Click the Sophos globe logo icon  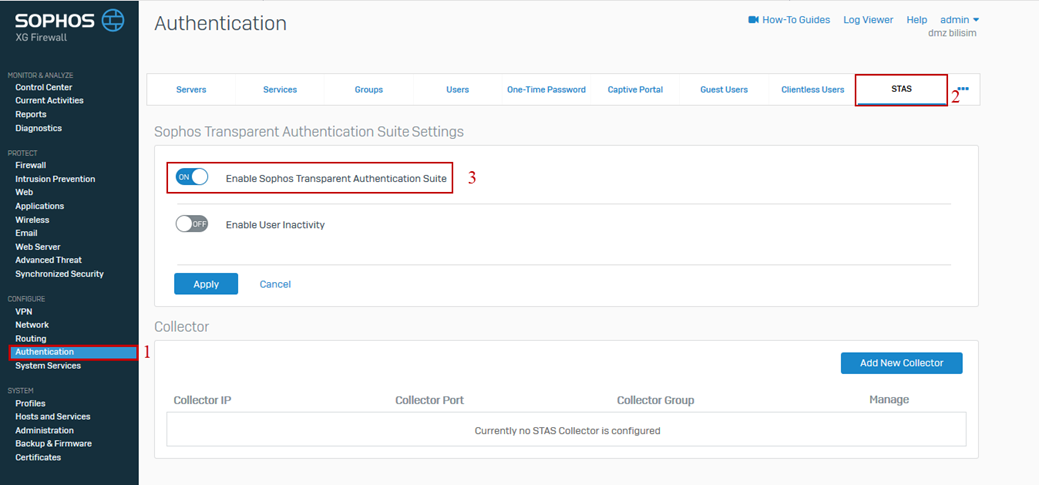click(x=113, y=21)
